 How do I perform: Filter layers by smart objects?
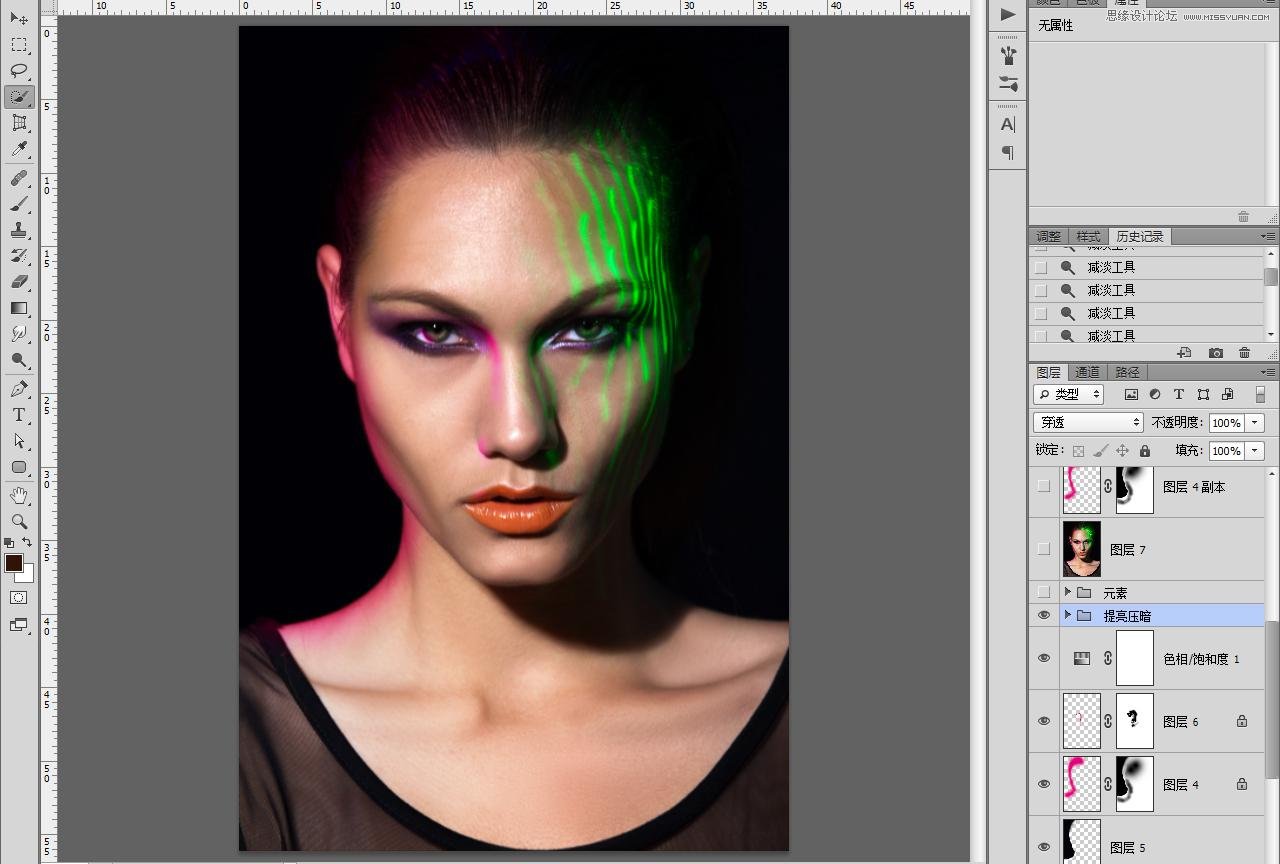tap(1228, 394)
